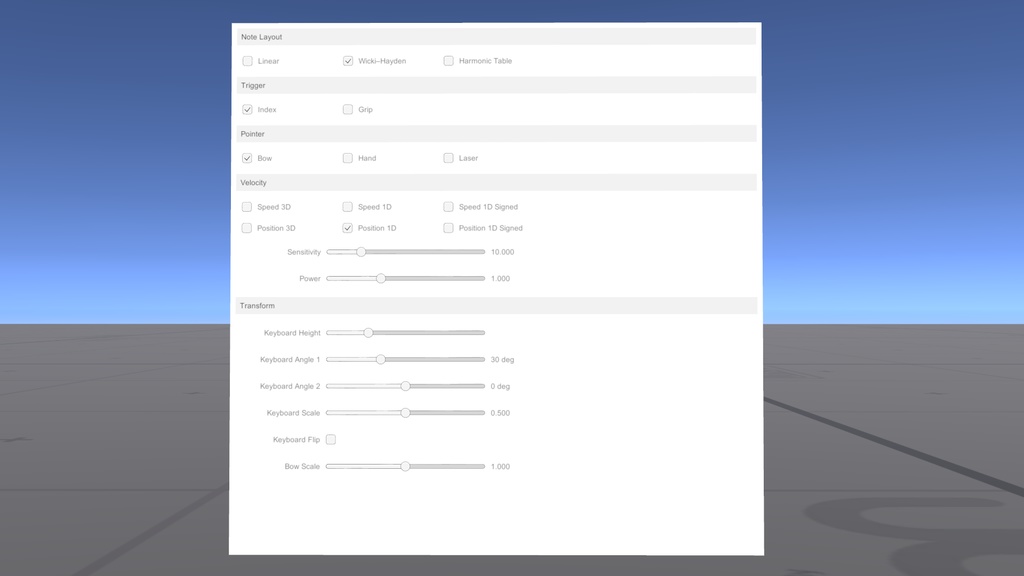Click the Keyboard Angle 1 slider handle

pyautogui.click(x=381, y=360)
